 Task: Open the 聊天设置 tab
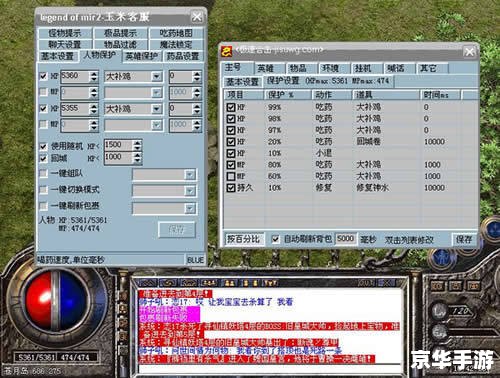(65, 44)
